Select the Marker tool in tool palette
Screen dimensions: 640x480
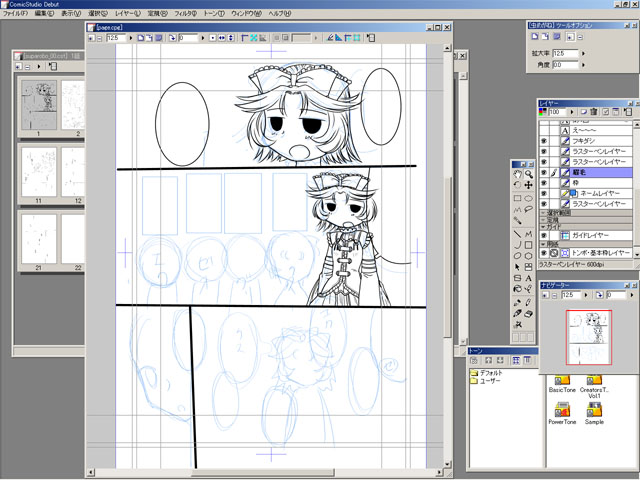coord(517,313)
